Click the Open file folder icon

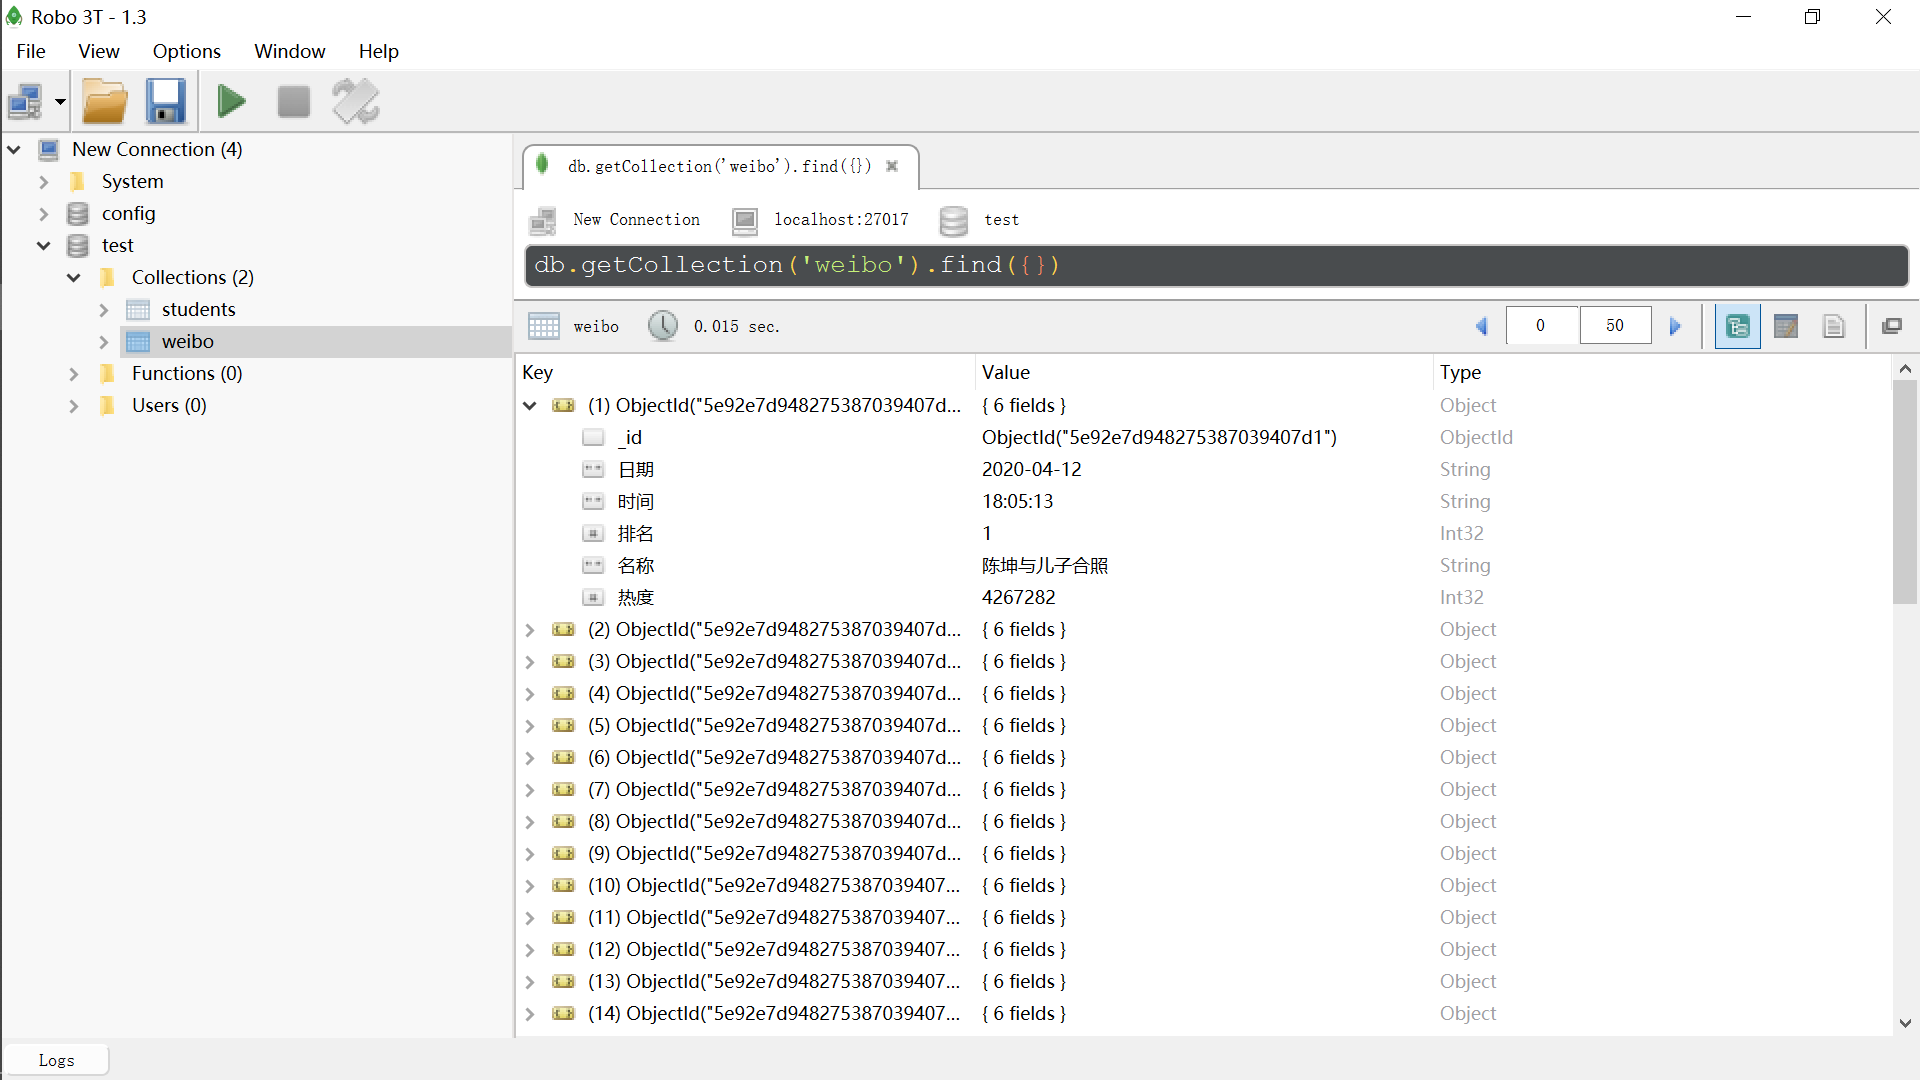point(105,102)
